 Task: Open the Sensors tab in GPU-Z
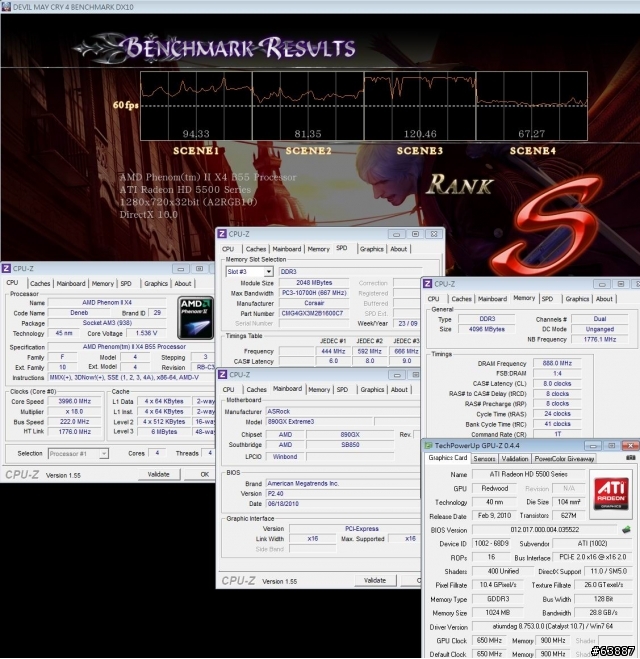[484, 459]
